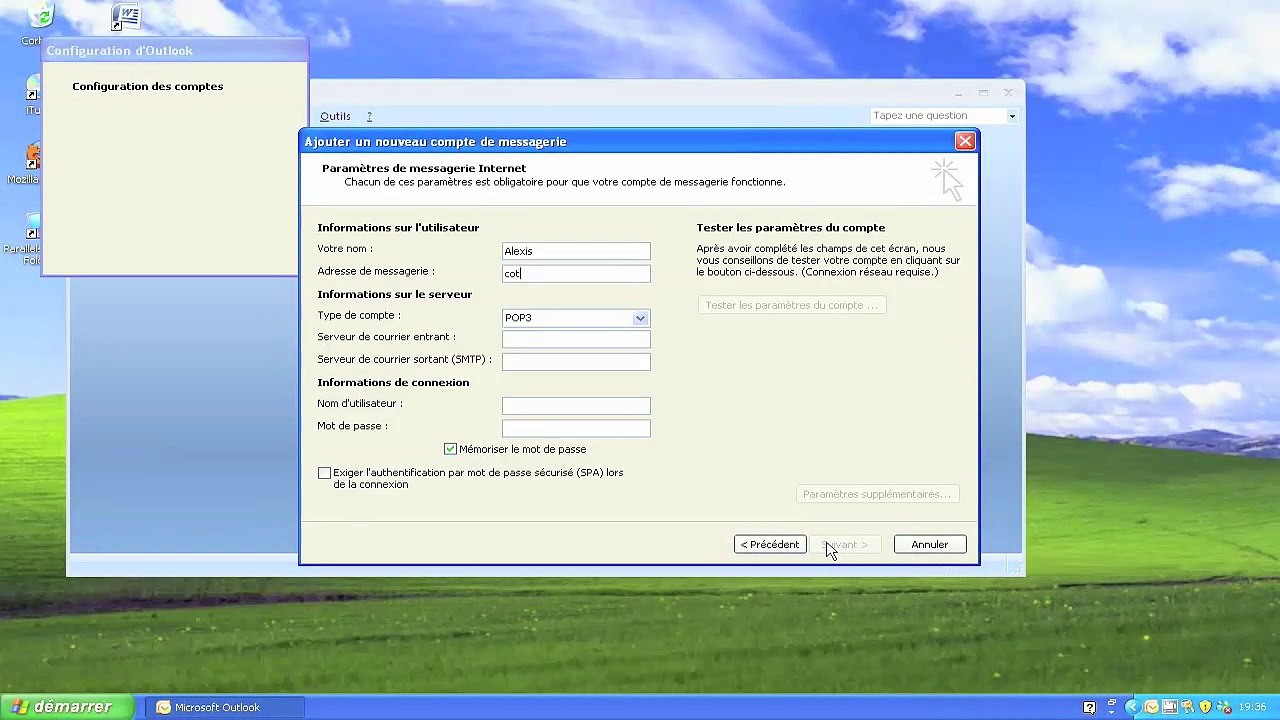Click the 'Serveur de courrier sortant (SMTP)' field

coord(576,361)
